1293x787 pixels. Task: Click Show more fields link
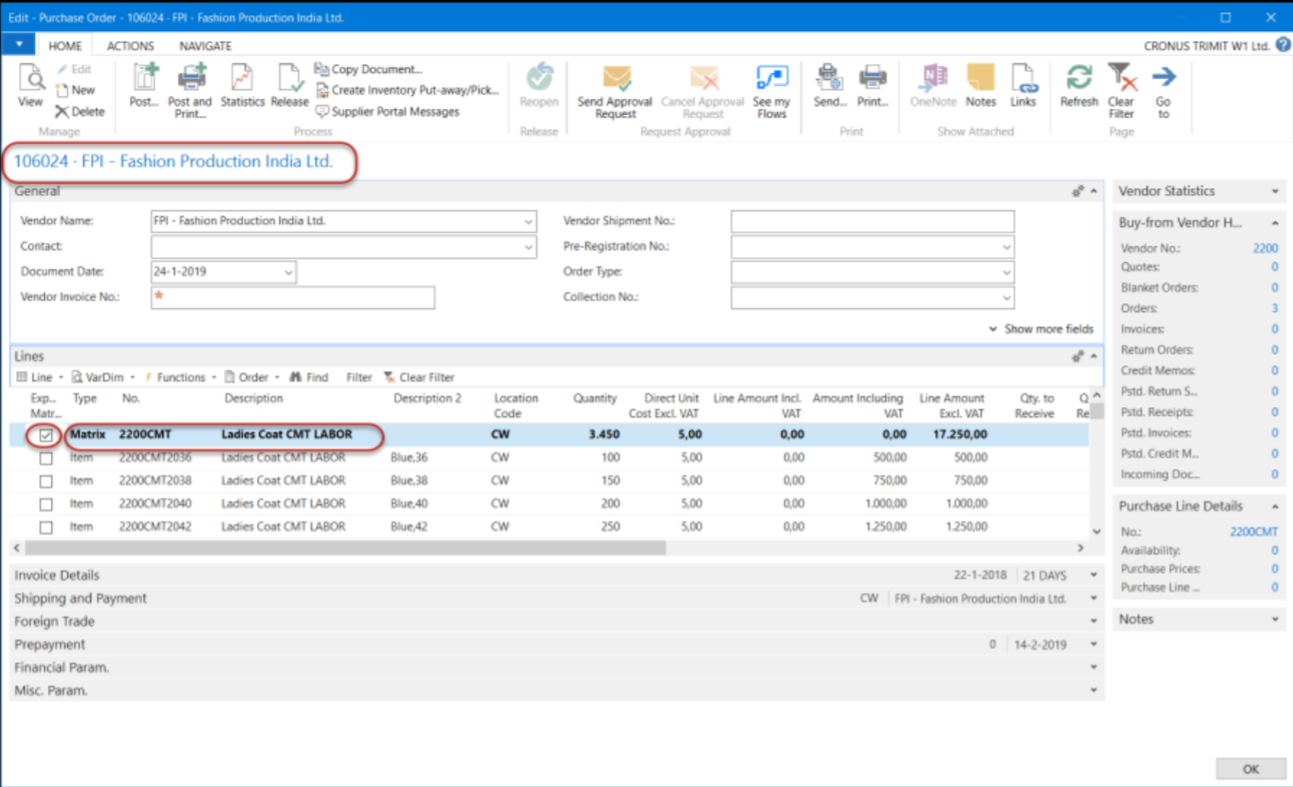(x=1041, y=329)
